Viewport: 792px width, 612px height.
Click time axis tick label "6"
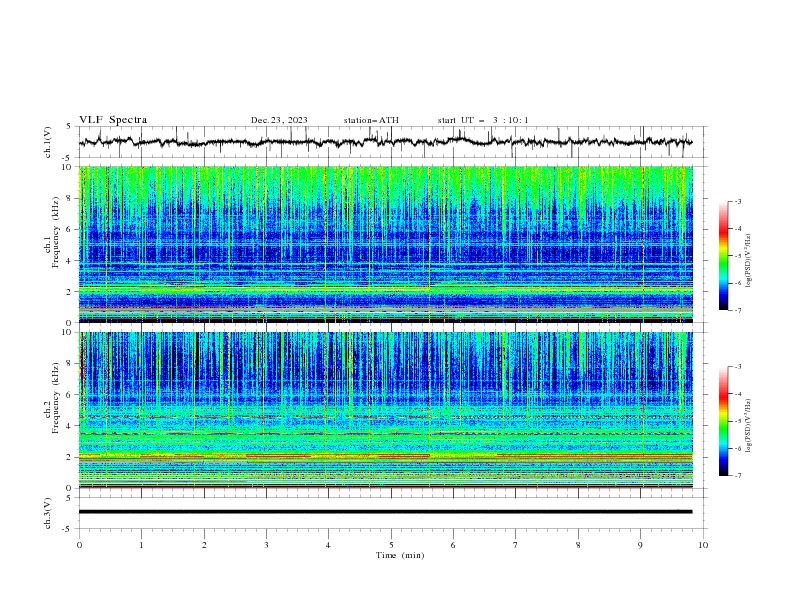click(x=453, y=545)
